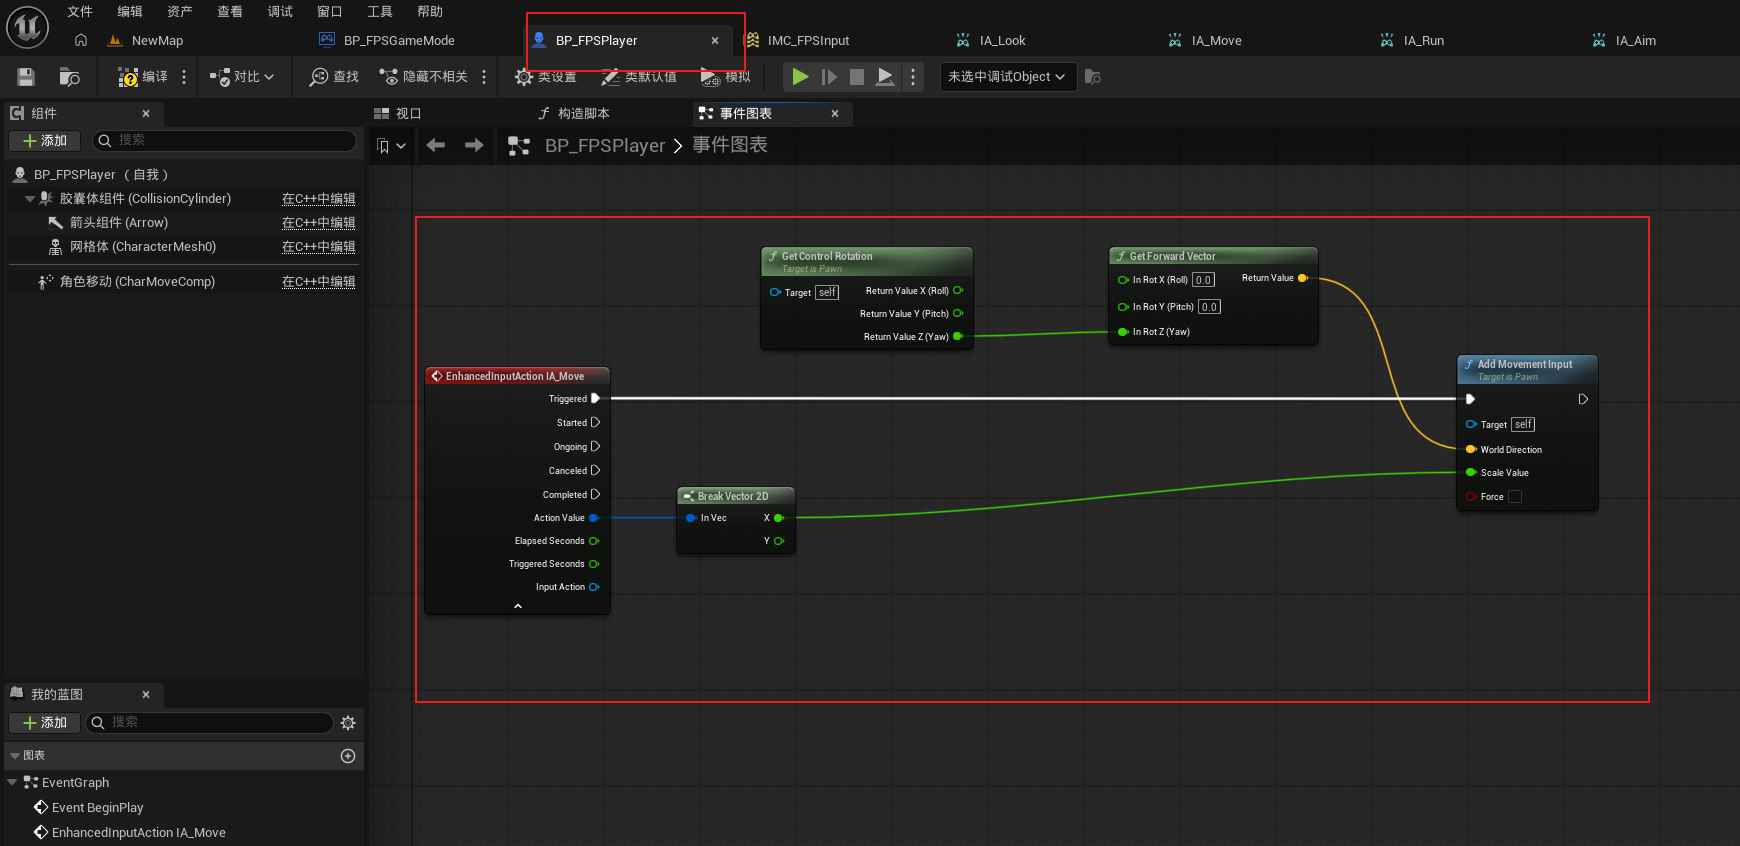Click BP_FPSPlayer in the graph breadcrumb
Viewport: 1740px width, 846px height.
click(x=605, y=146)
